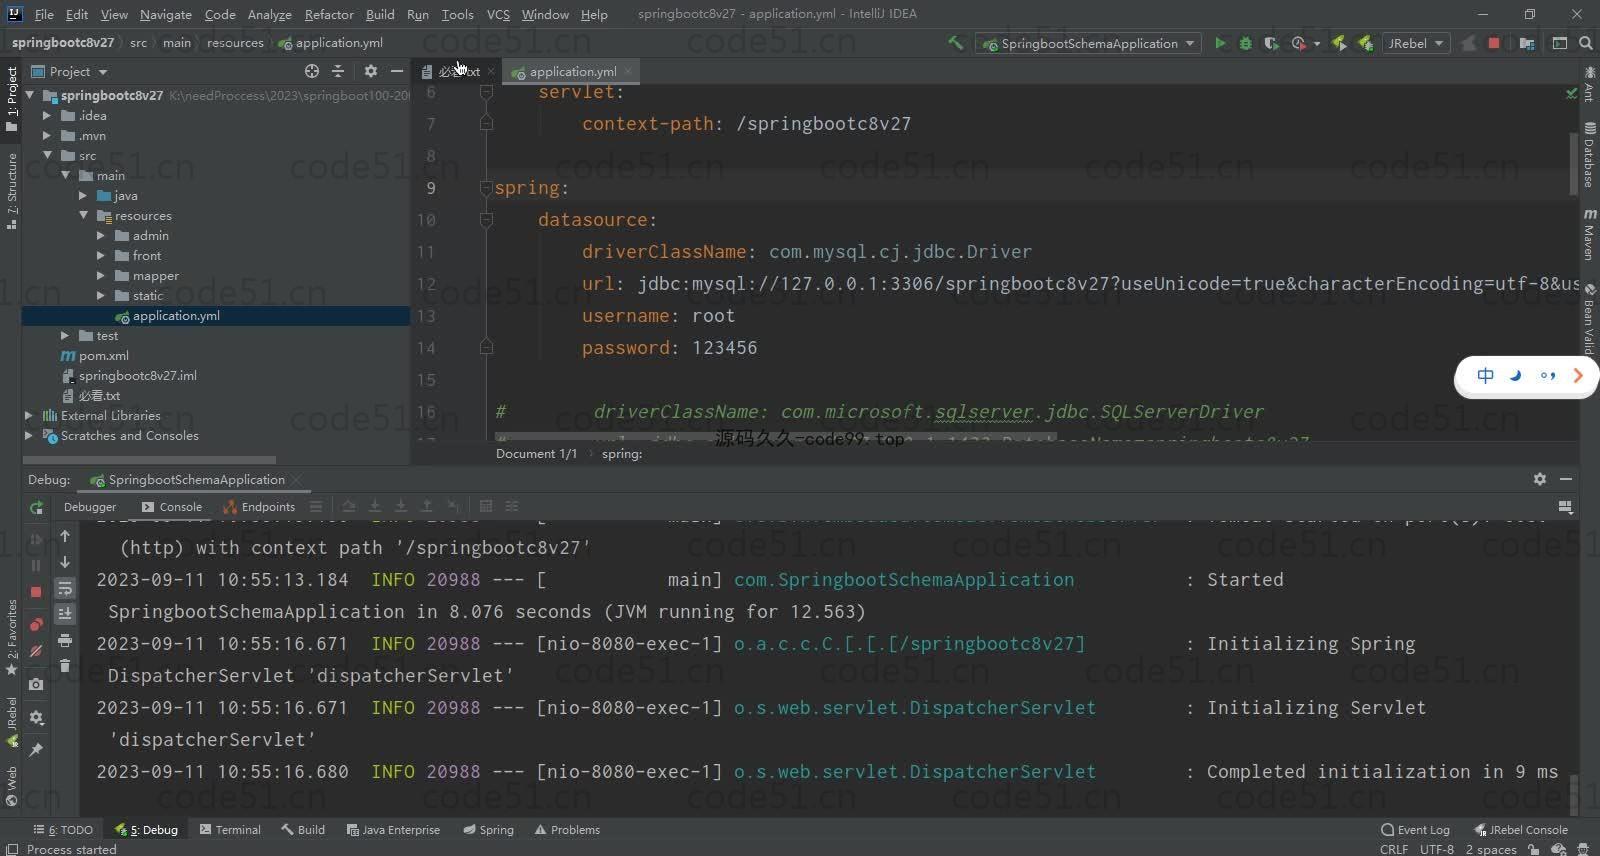The width and height of the screenshot is (1600, 856).
Task: Expand the test folder
Action: point(65,336)
